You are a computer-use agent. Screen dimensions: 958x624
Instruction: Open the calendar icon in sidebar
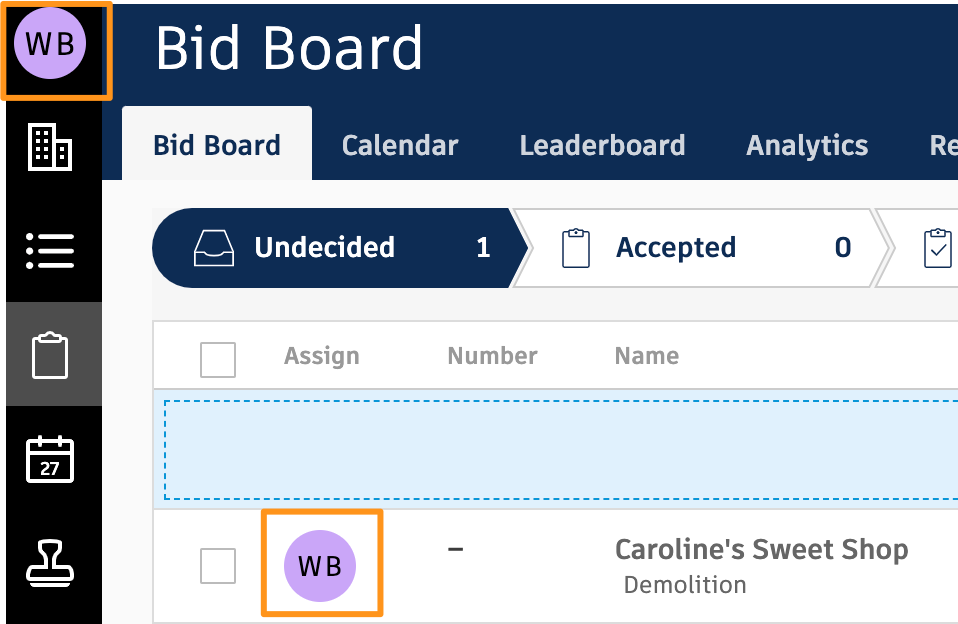pyautogui.click(x=50, y=459)
